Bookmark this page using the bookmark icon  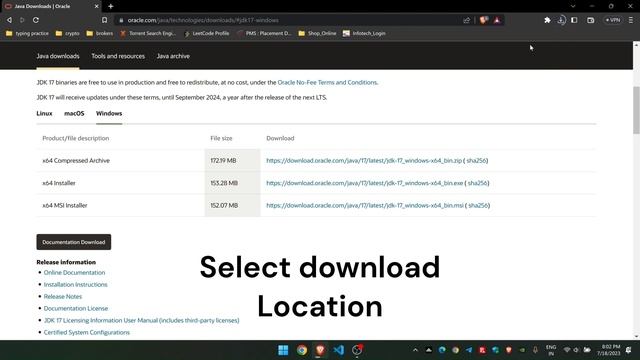[x=104, y=20]
